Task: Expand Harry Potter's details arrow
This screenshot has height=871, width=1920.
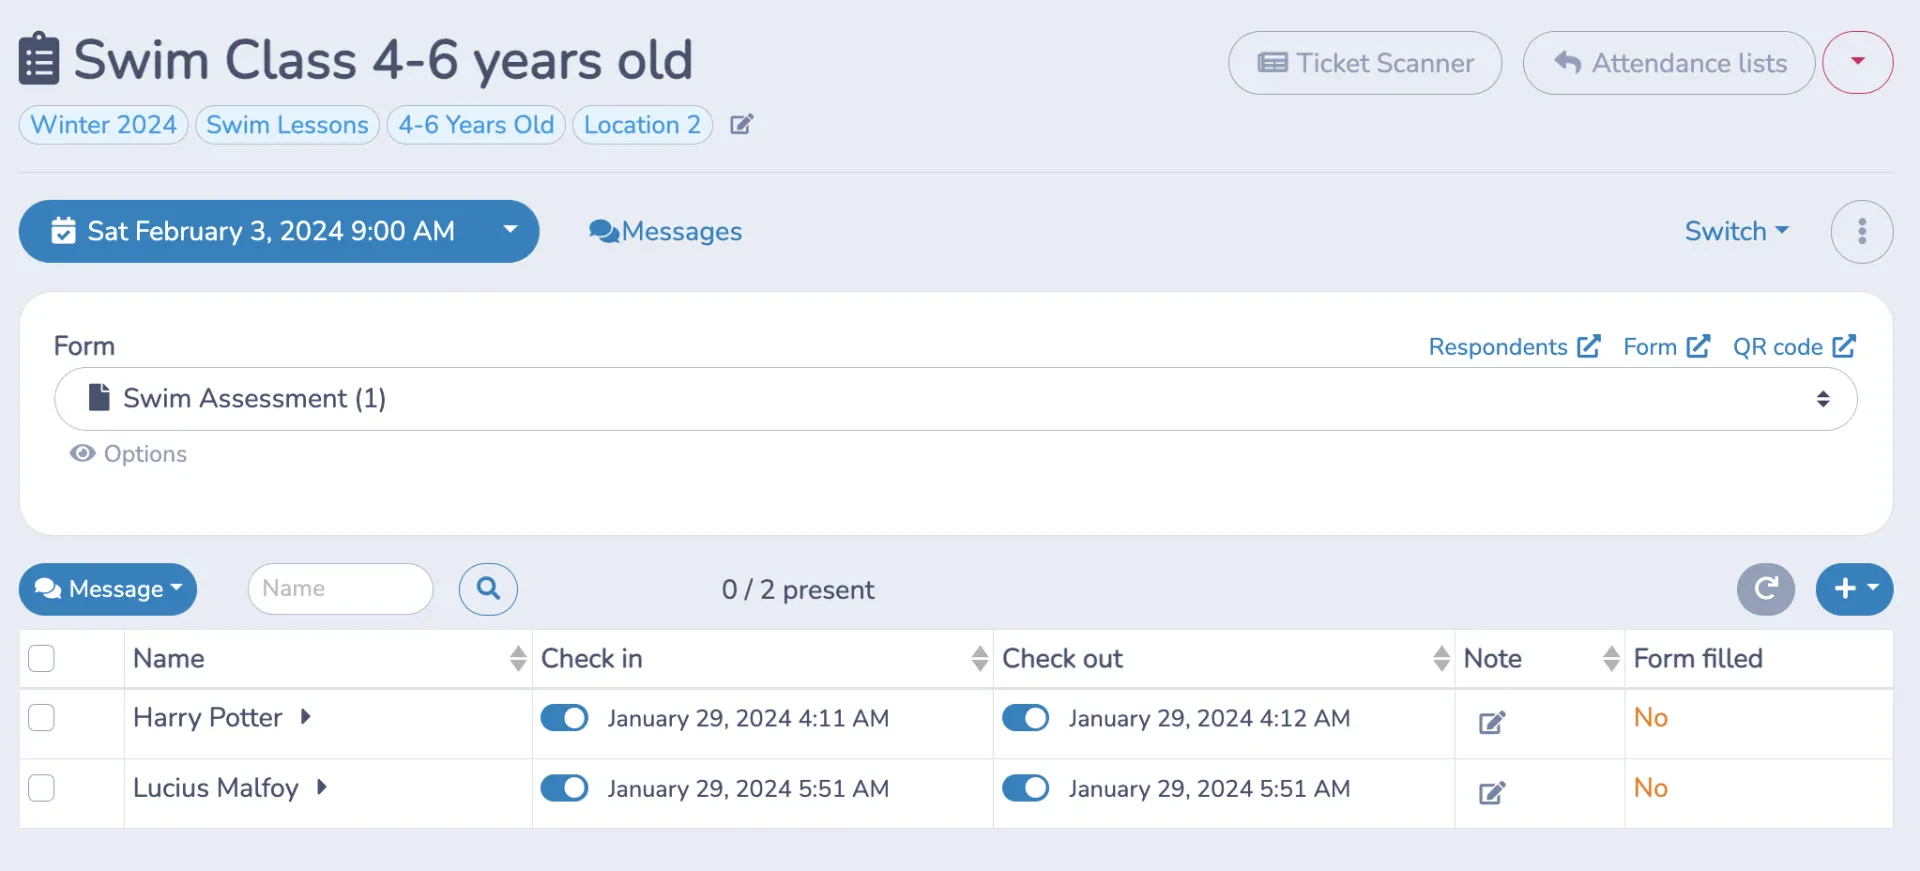Action: pyautogui.click(x=305, y=717)
